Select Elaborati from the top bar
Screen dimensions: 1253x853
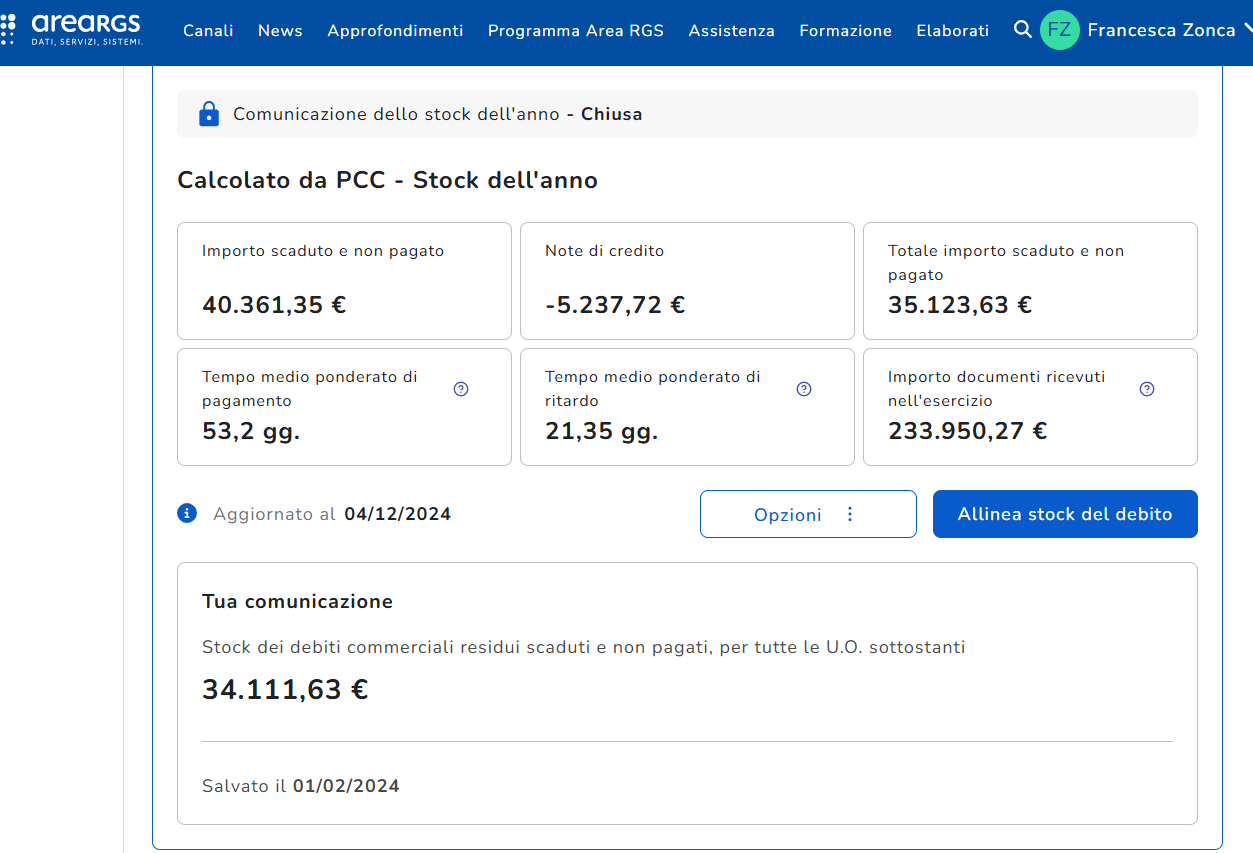point(952,31)
